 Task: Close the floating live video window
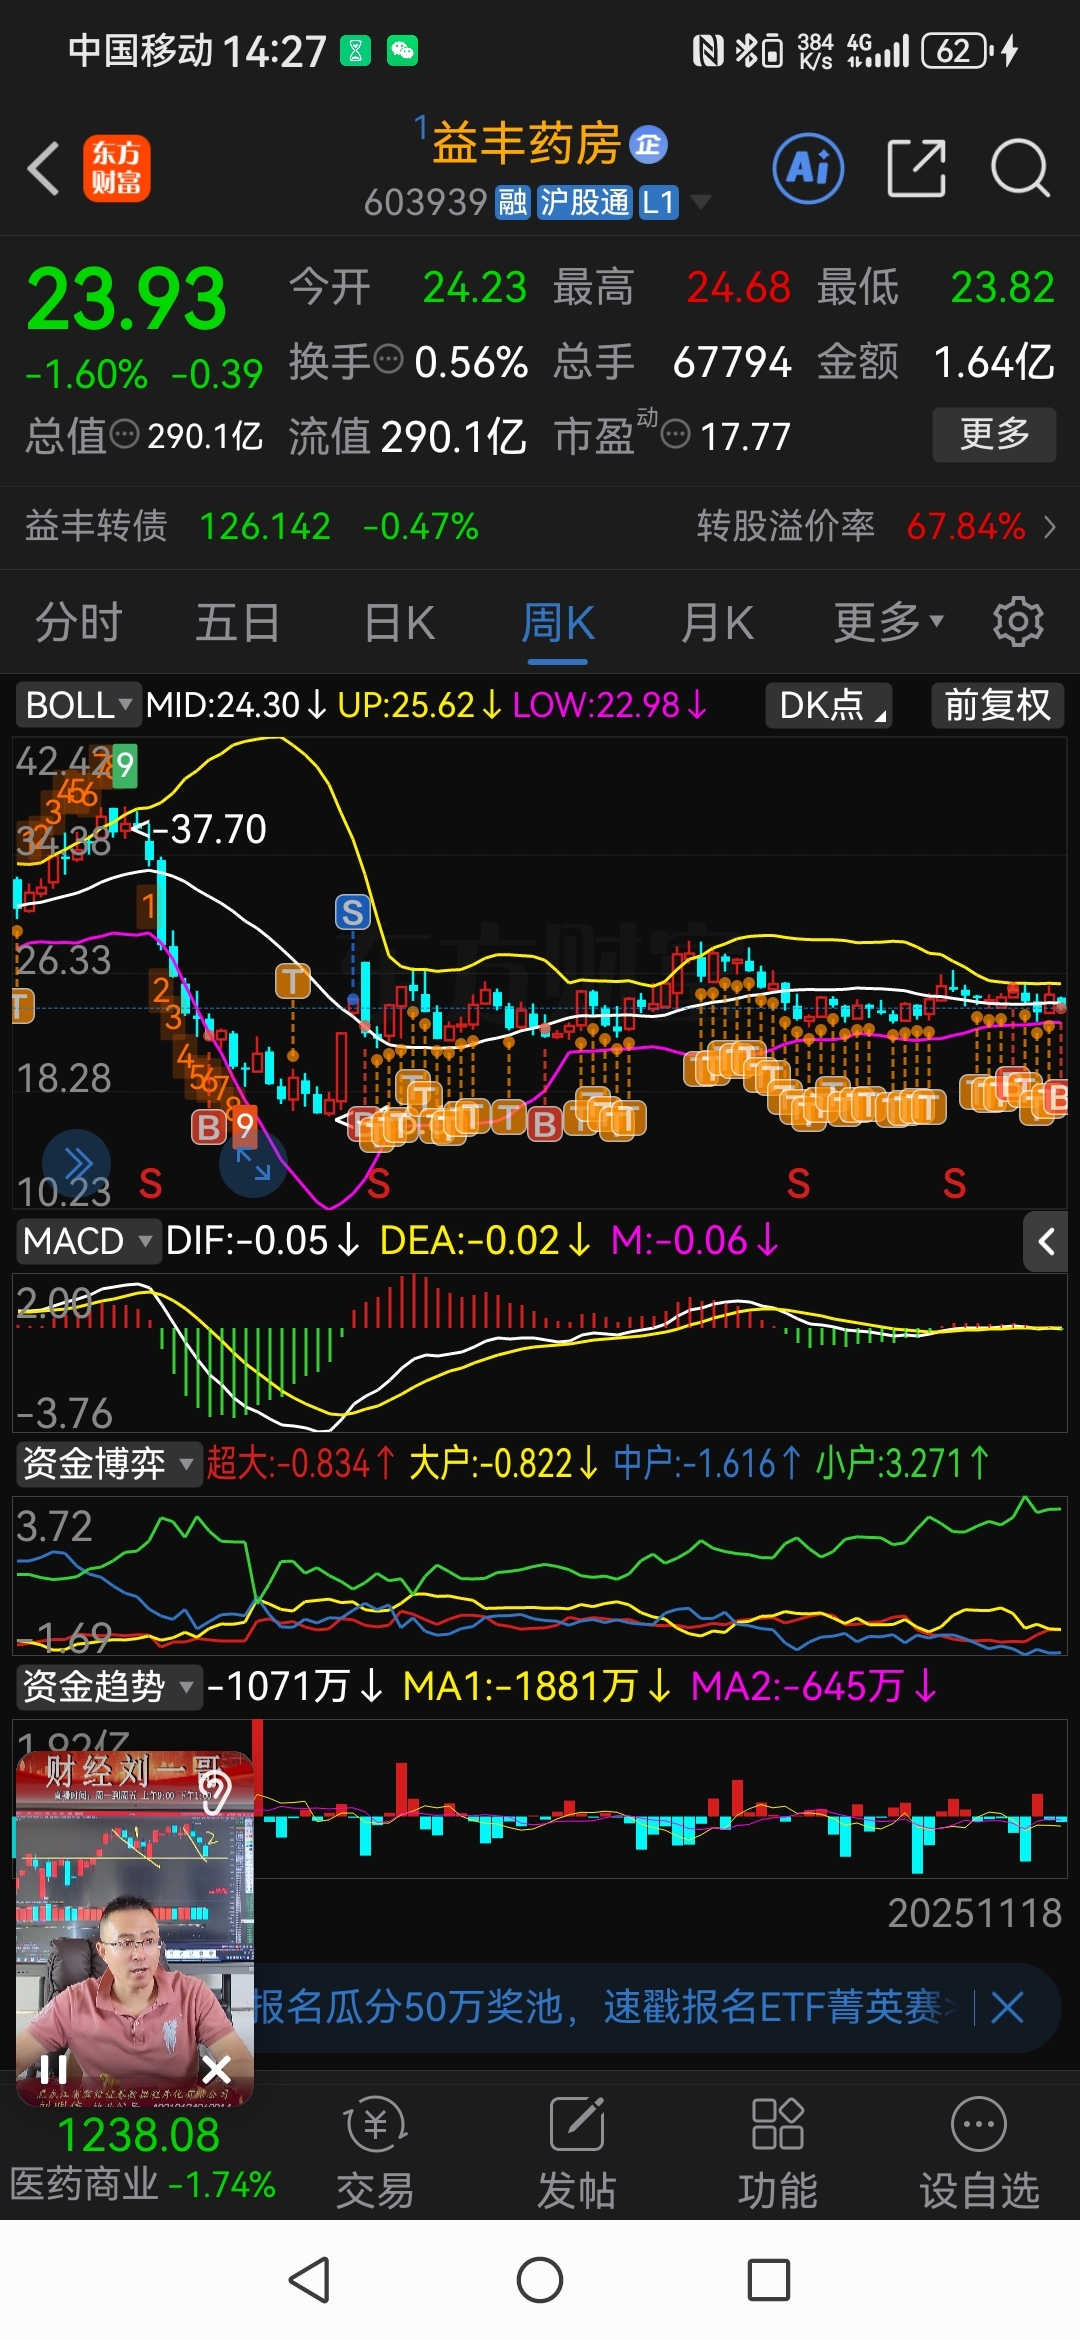[216, 2069]
